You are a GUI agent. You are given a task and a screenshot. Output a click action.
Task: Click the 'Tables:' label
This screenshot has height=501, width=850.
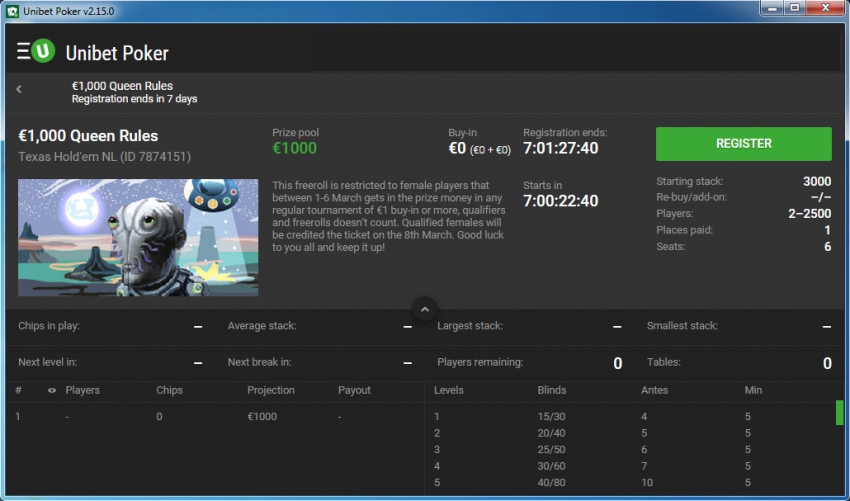click(664, 362)
